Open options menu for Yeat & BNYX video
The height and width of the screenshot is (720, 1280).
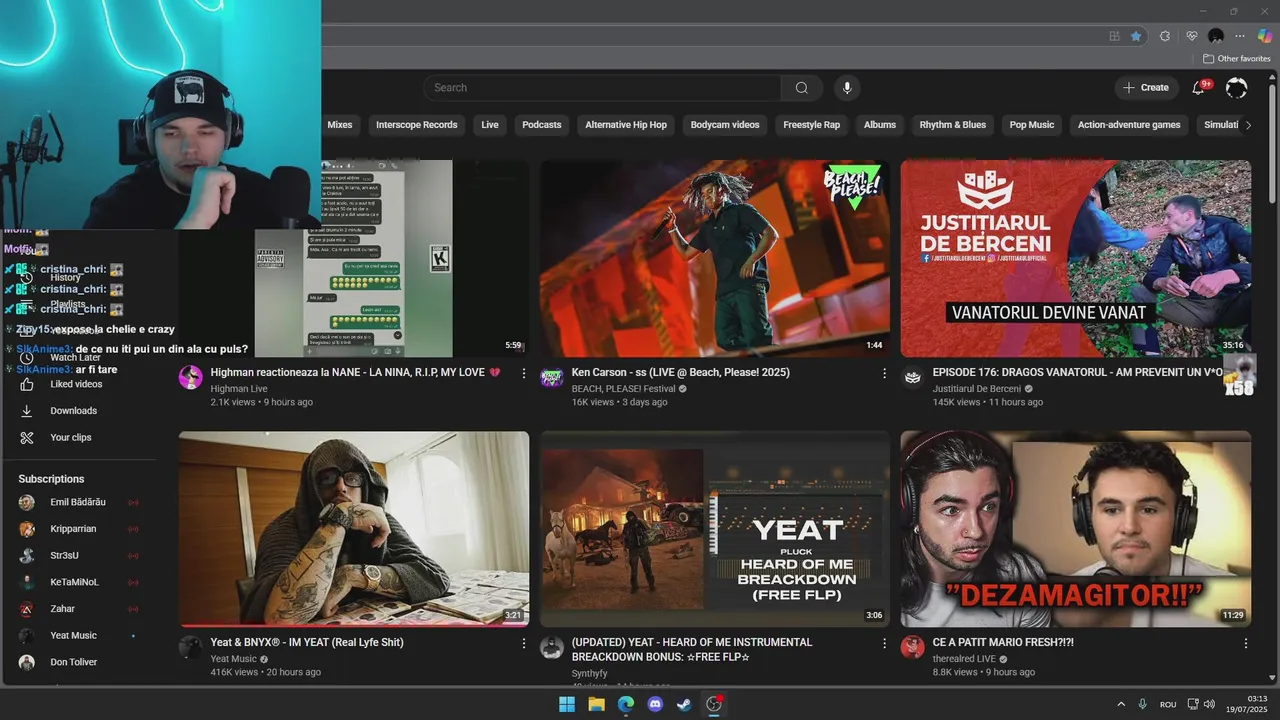pos(523,643)
